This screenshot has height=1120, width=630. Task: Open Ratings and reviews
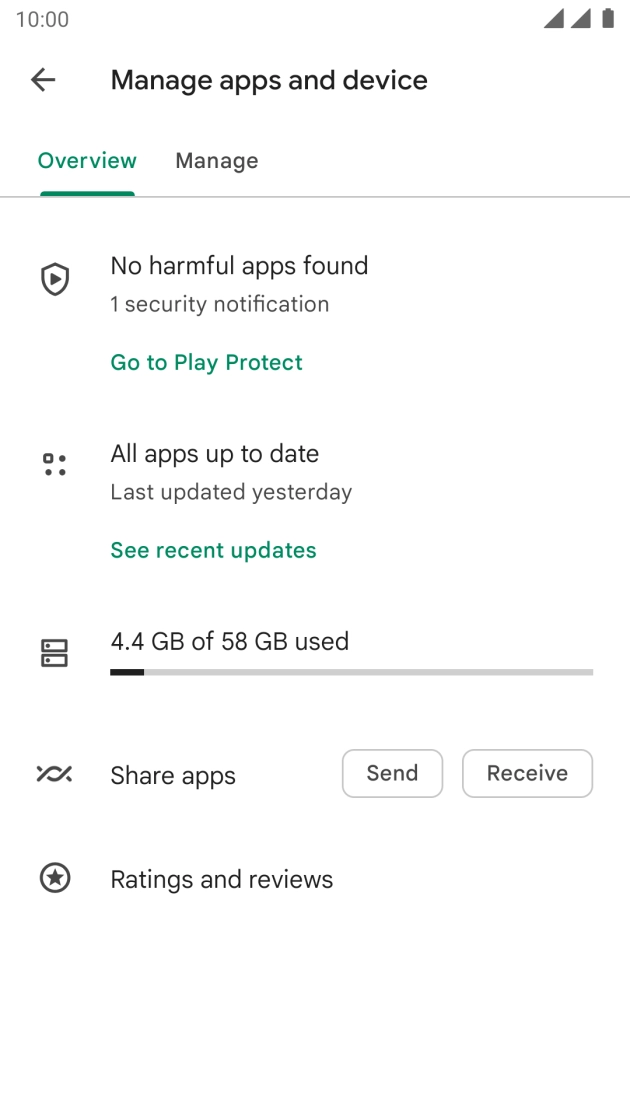click(x=221, y=879)
